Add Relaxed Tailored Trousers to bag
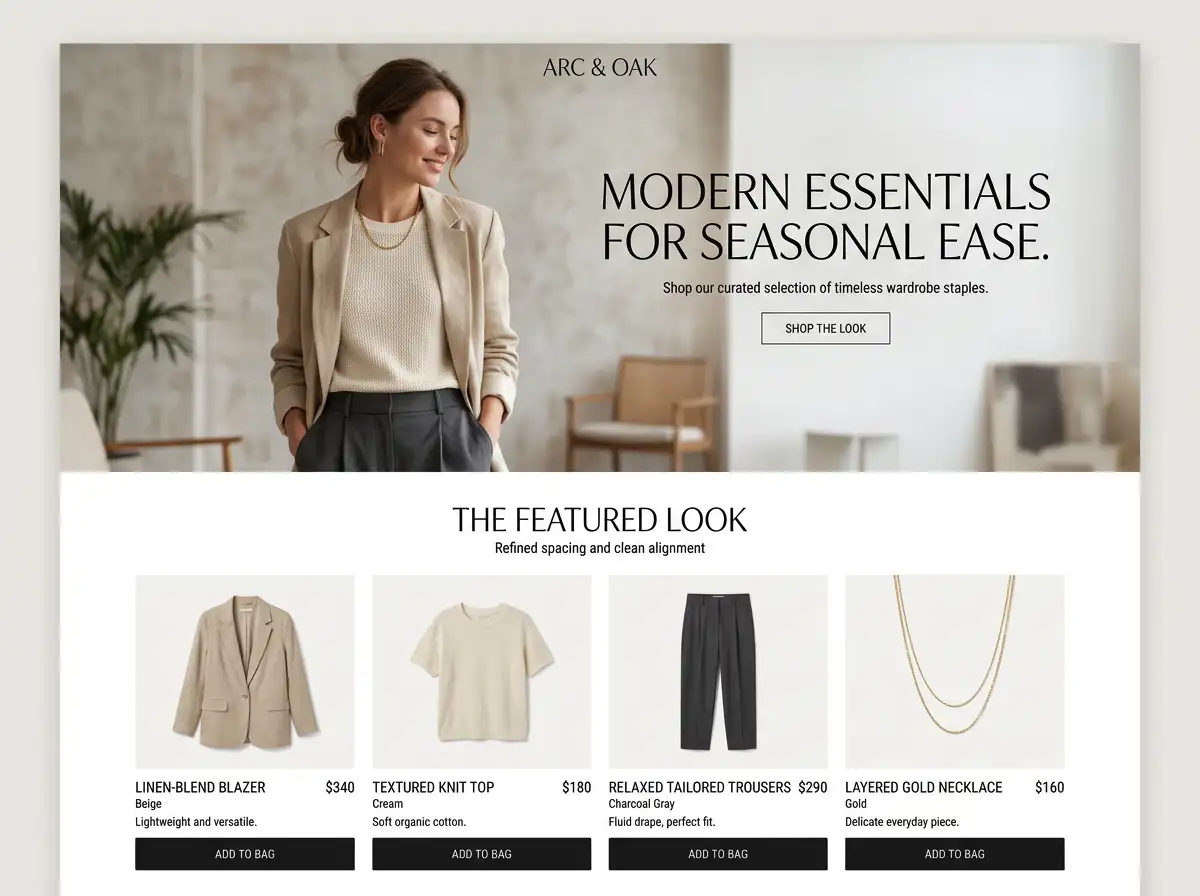The width and height of the screenshot is (1200, 896). coord(718,854)
